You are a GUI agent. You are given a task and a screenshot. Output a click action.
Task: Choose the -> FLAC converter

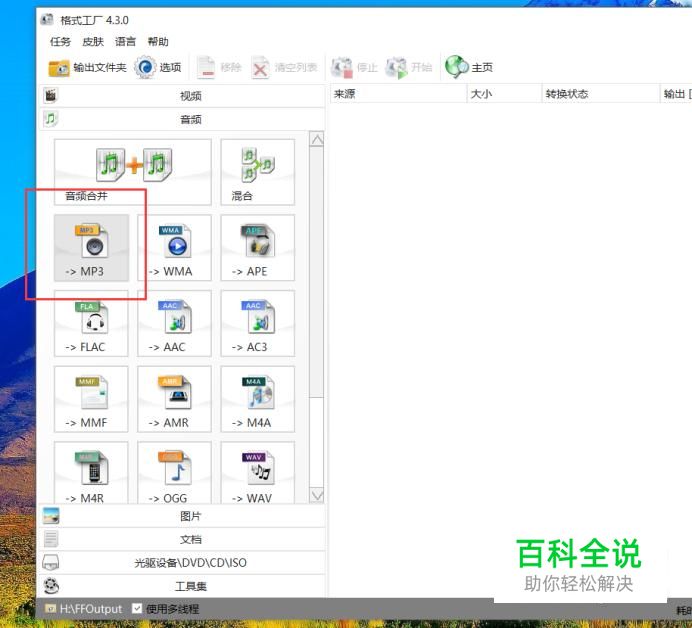click(91, 323)
